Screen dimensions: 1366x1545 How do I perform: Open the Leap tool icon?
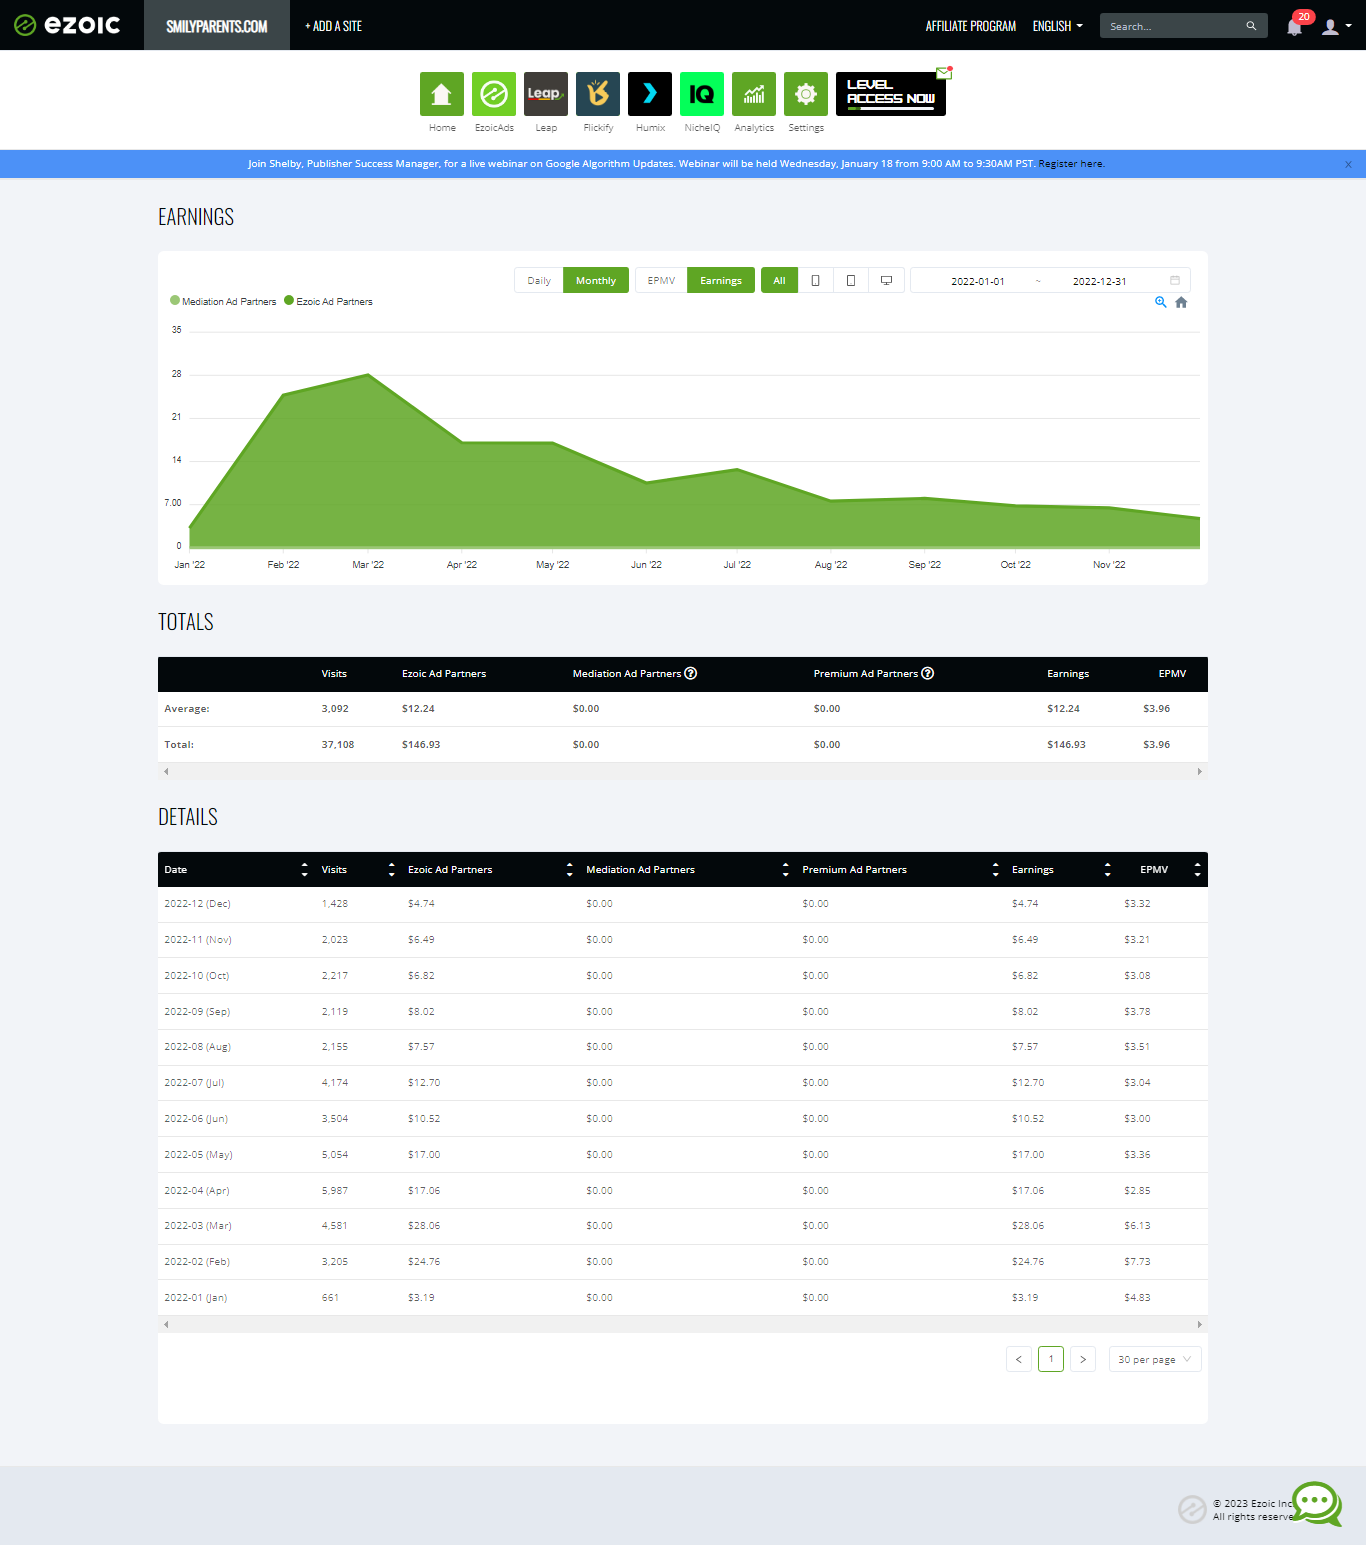pos(545,94)
